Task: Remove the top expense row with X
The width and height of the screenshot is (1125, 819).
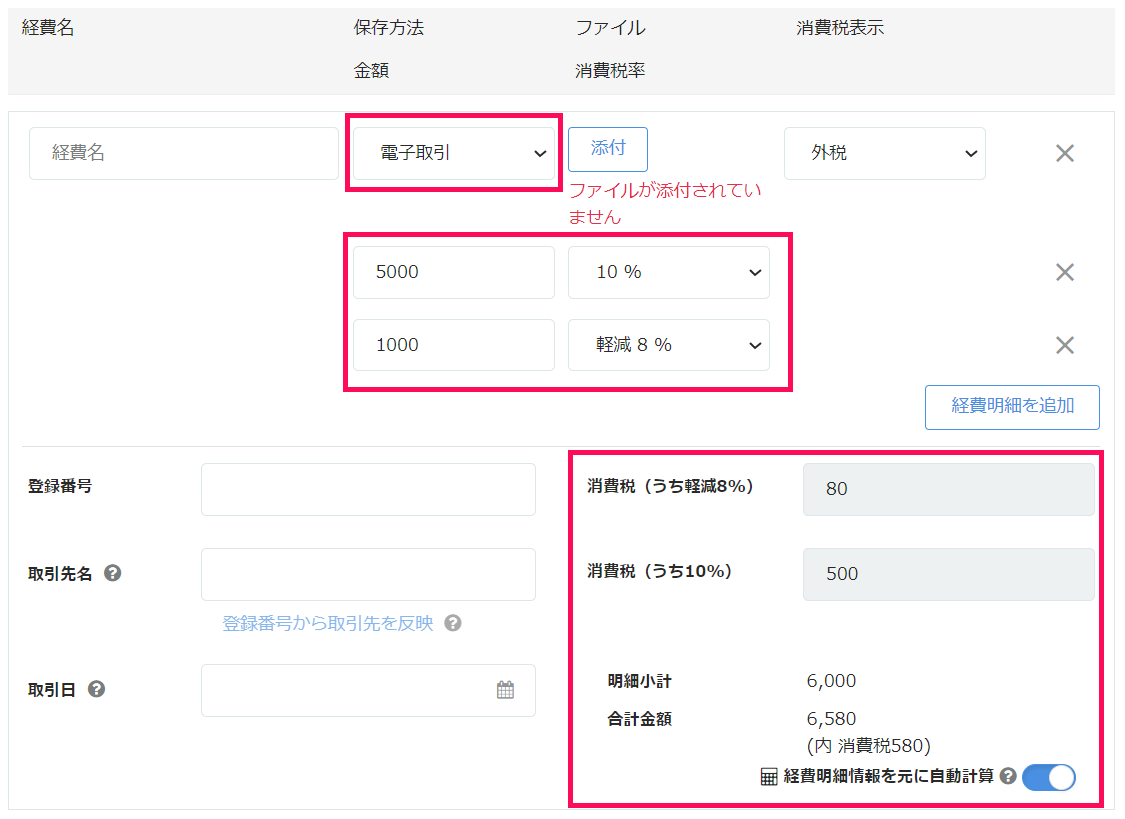Action: tap(1065, 153)
